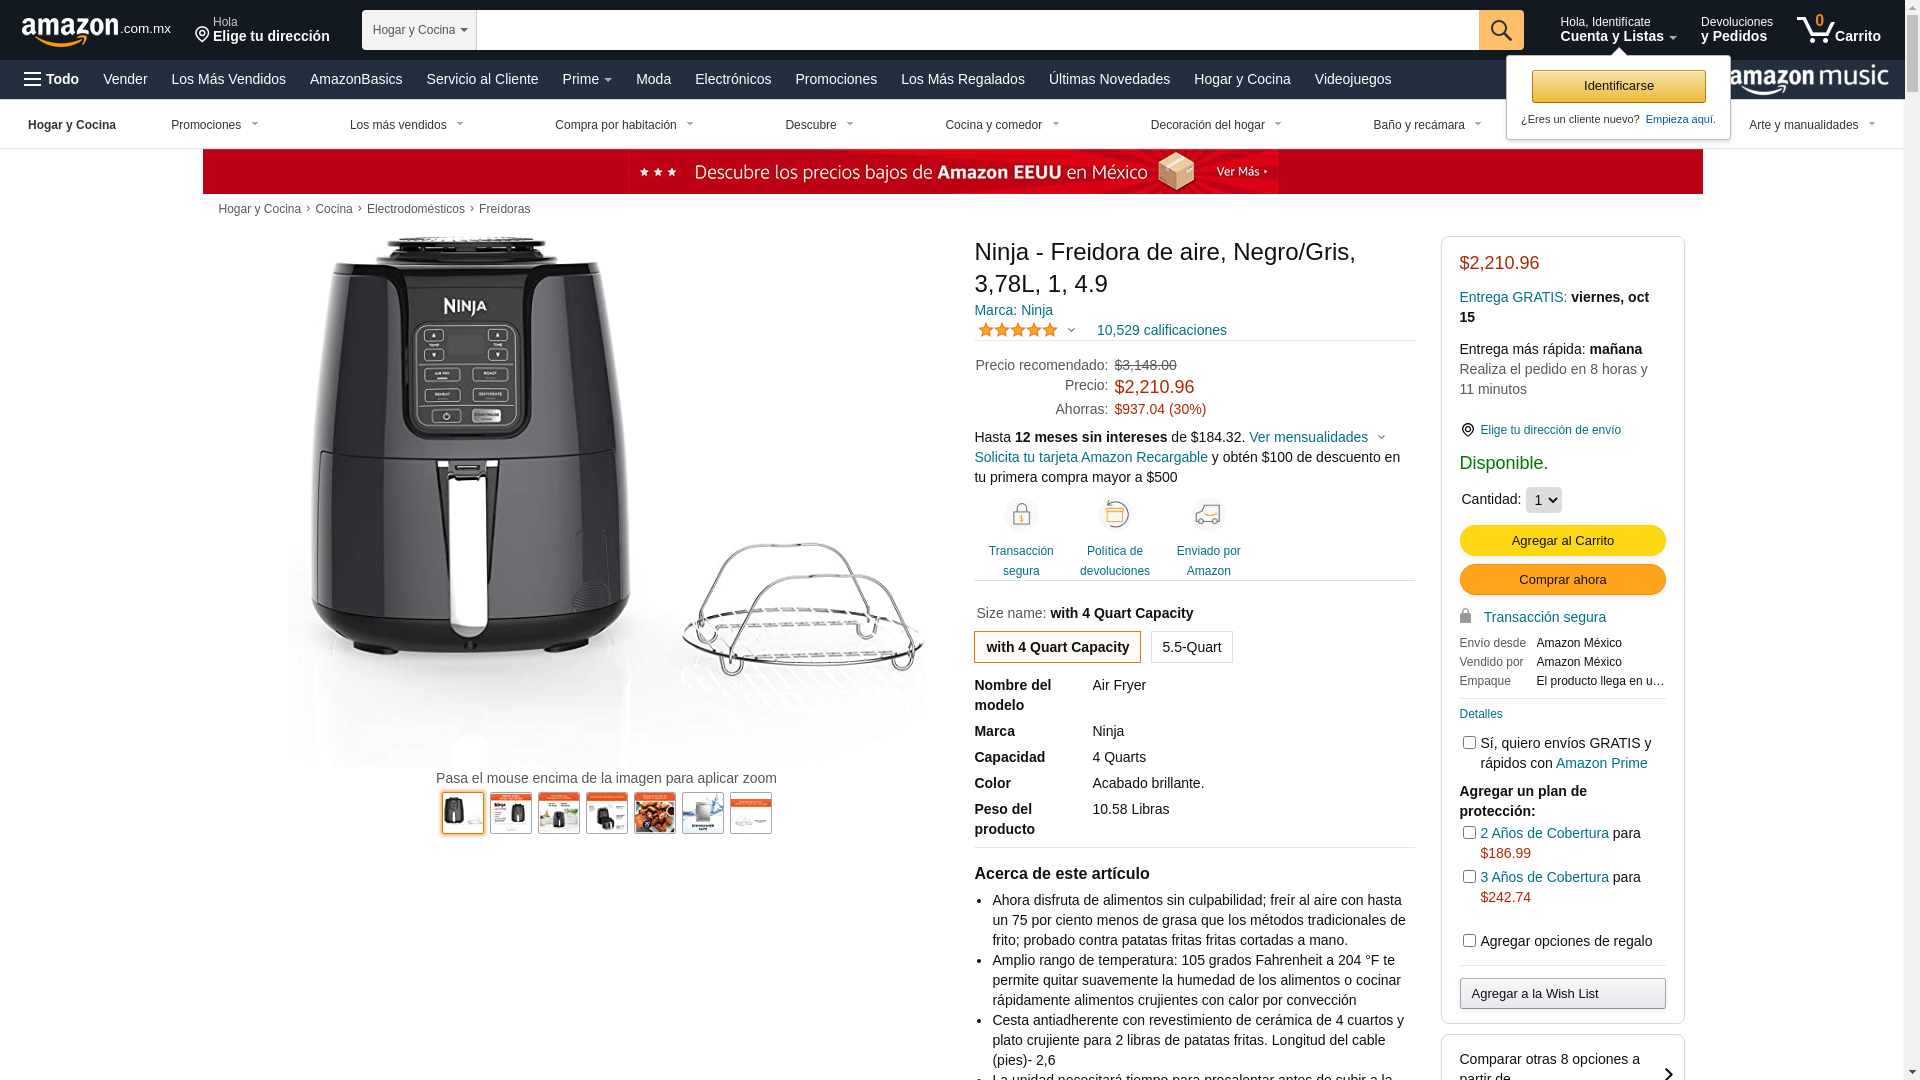Open the Cocina y comedor submenu
This screenshot has width=1920, height=1080.
point(1002,125)
